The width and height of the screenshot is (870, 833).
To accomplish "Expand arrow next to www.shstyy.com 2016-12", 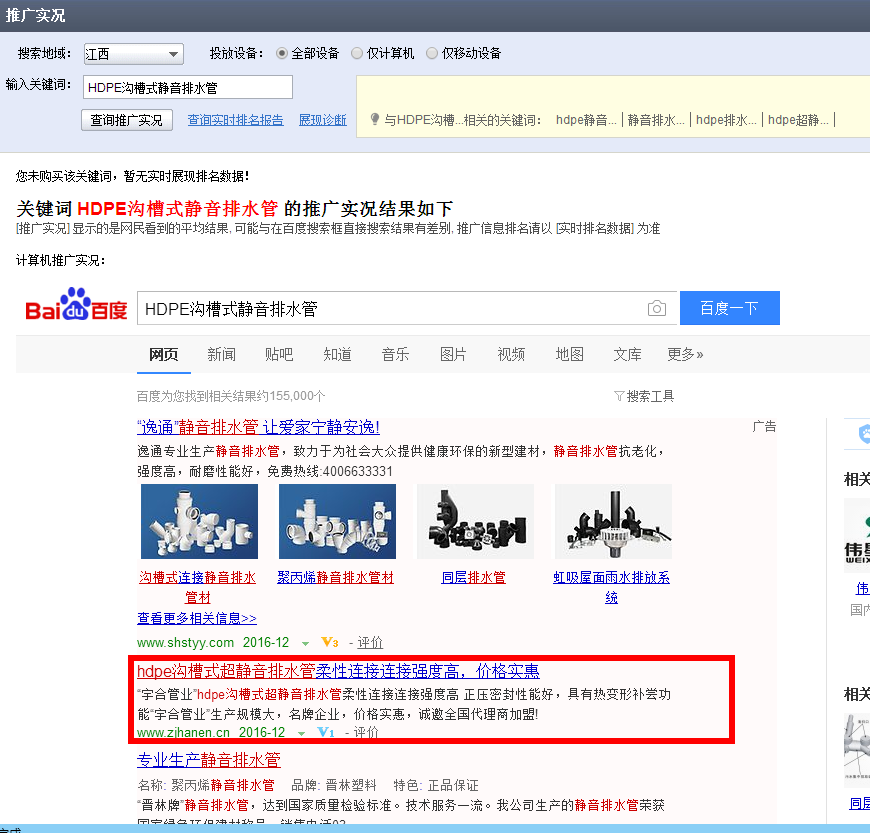I will (305, 644).
